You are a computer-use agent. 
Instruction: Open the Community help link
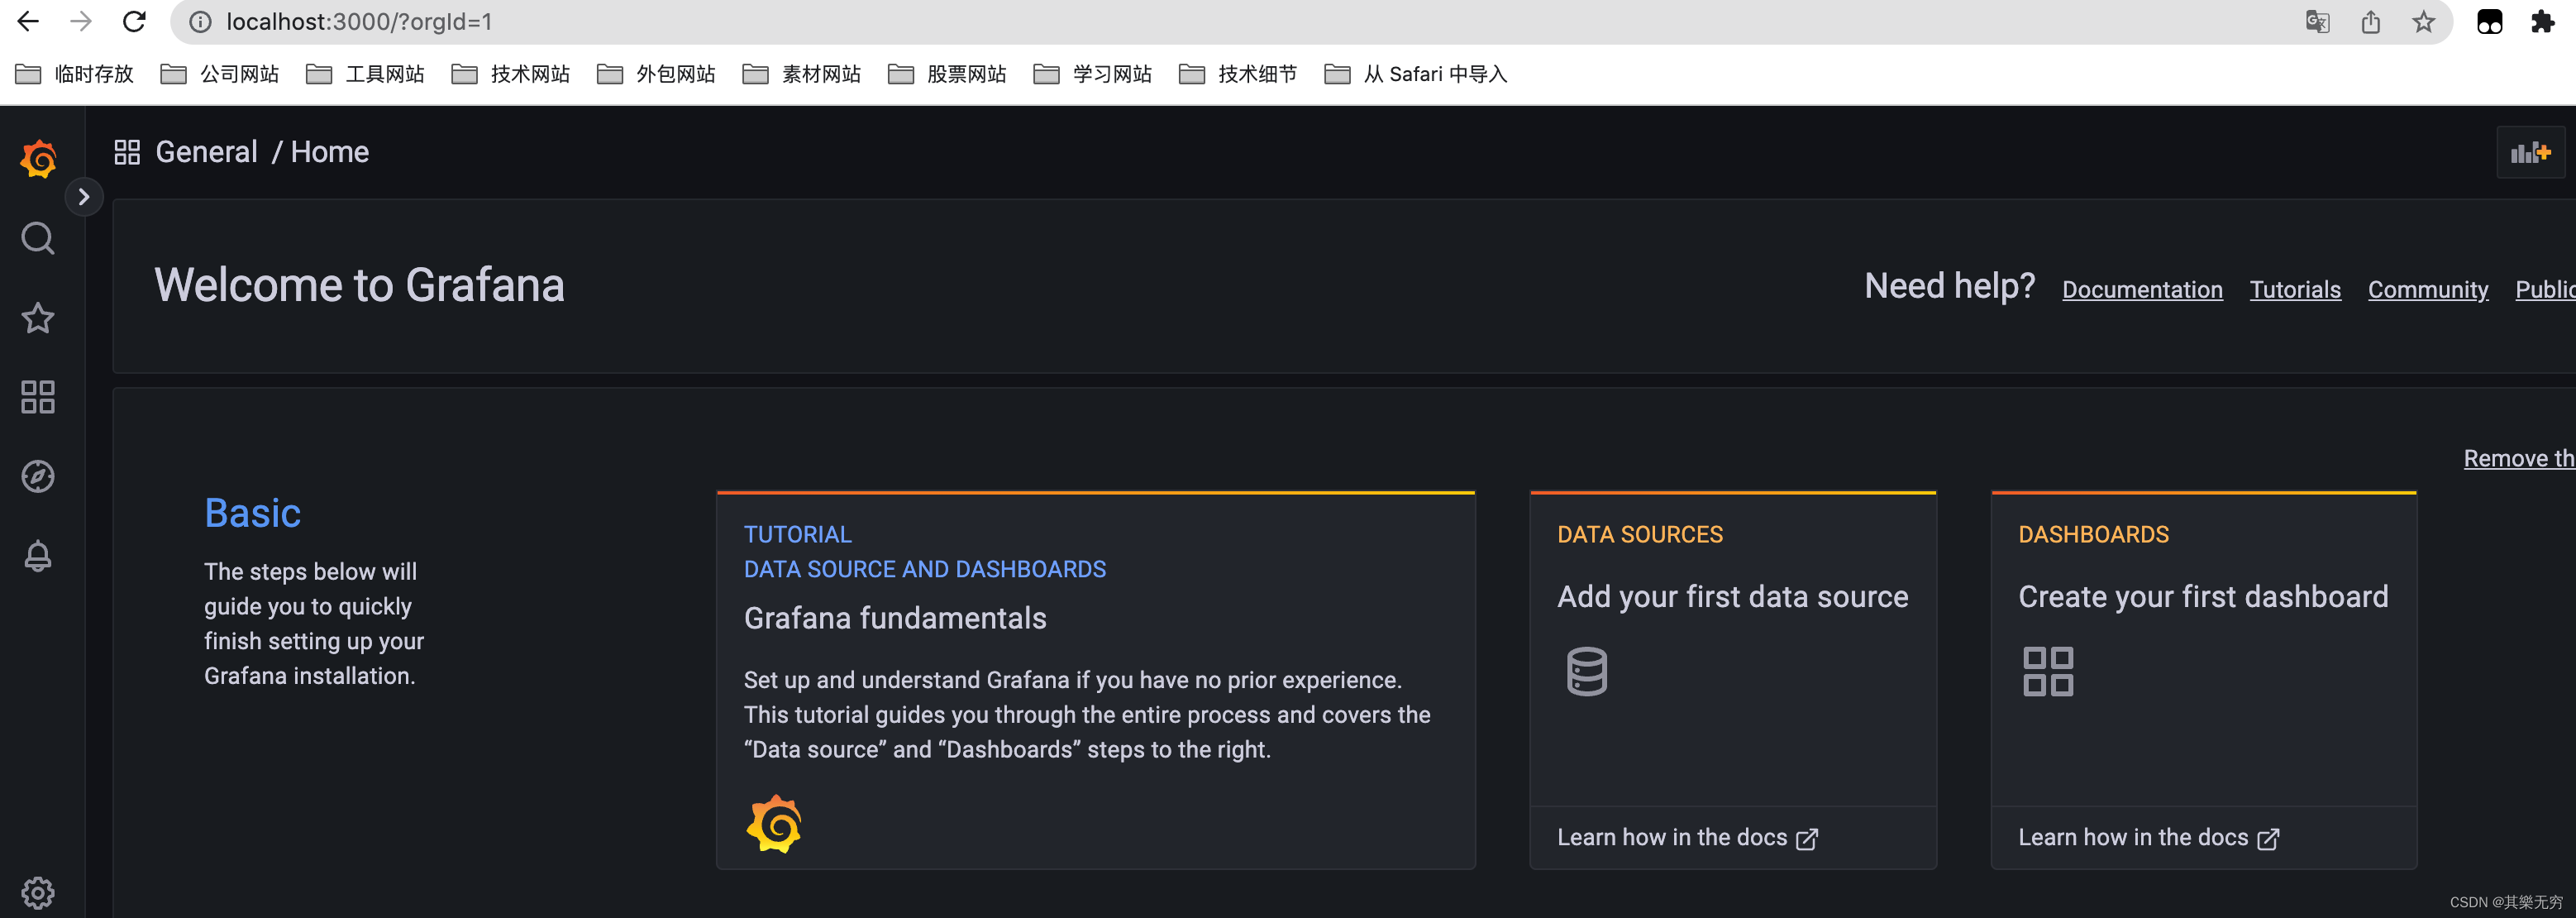(x=2427, y=290)
